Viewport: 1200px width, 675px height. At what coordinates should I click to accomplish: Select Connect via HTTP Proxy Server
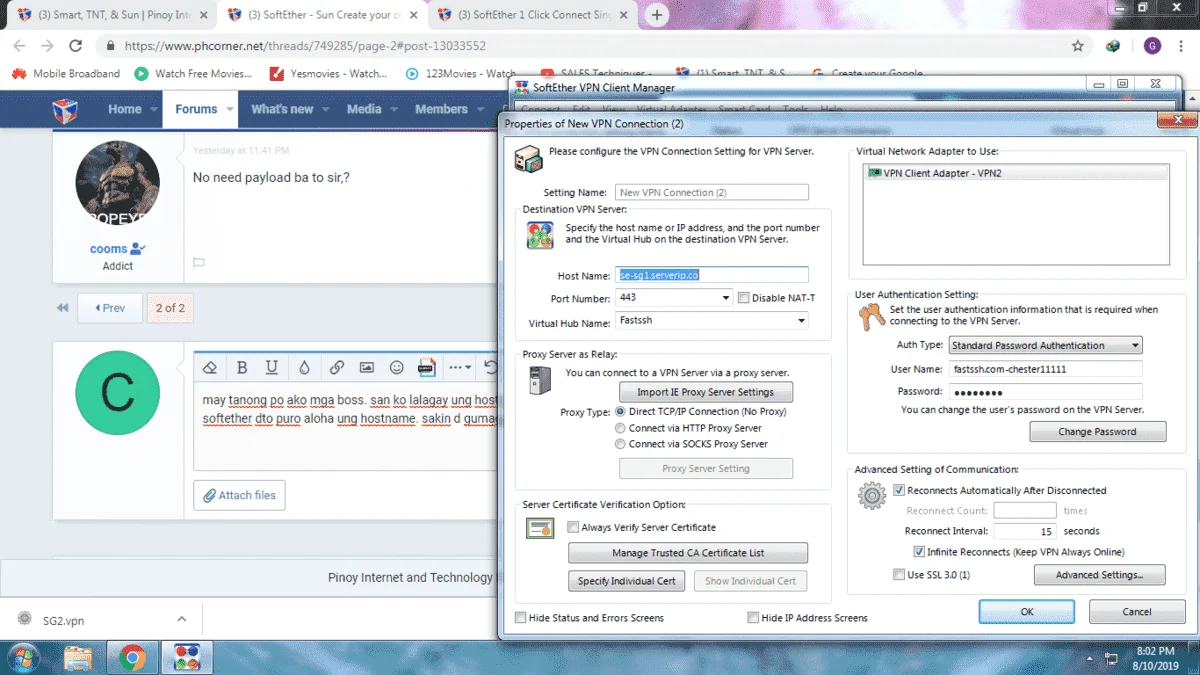pyautogui.click(x=621, y=428)
